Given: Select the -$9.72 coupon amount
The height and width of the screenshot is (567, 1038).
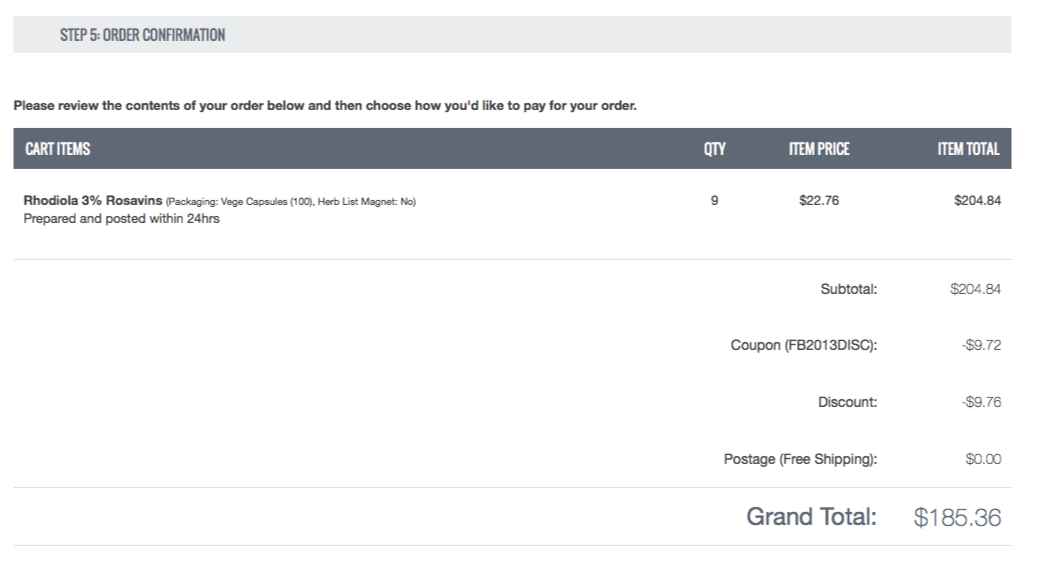Looking at the screenshot, I should (x=980, y=345).
